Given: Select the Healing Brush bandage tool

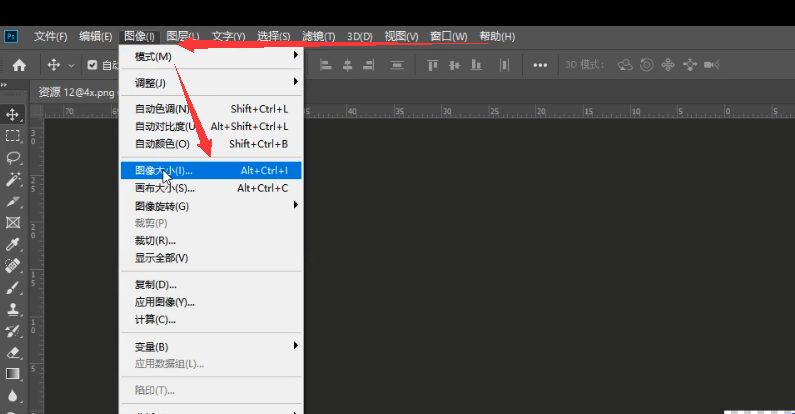Looking at the screenshot, I should click(13, 266).
